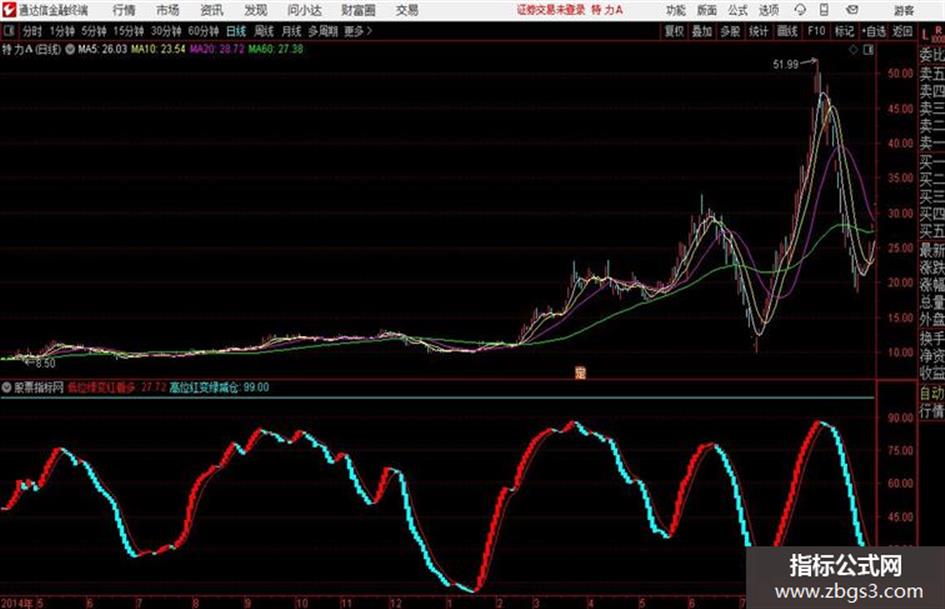Click the 多股 multi-stock toolbar button
Viewport: 945px width, 609px height.
point(730,31)
